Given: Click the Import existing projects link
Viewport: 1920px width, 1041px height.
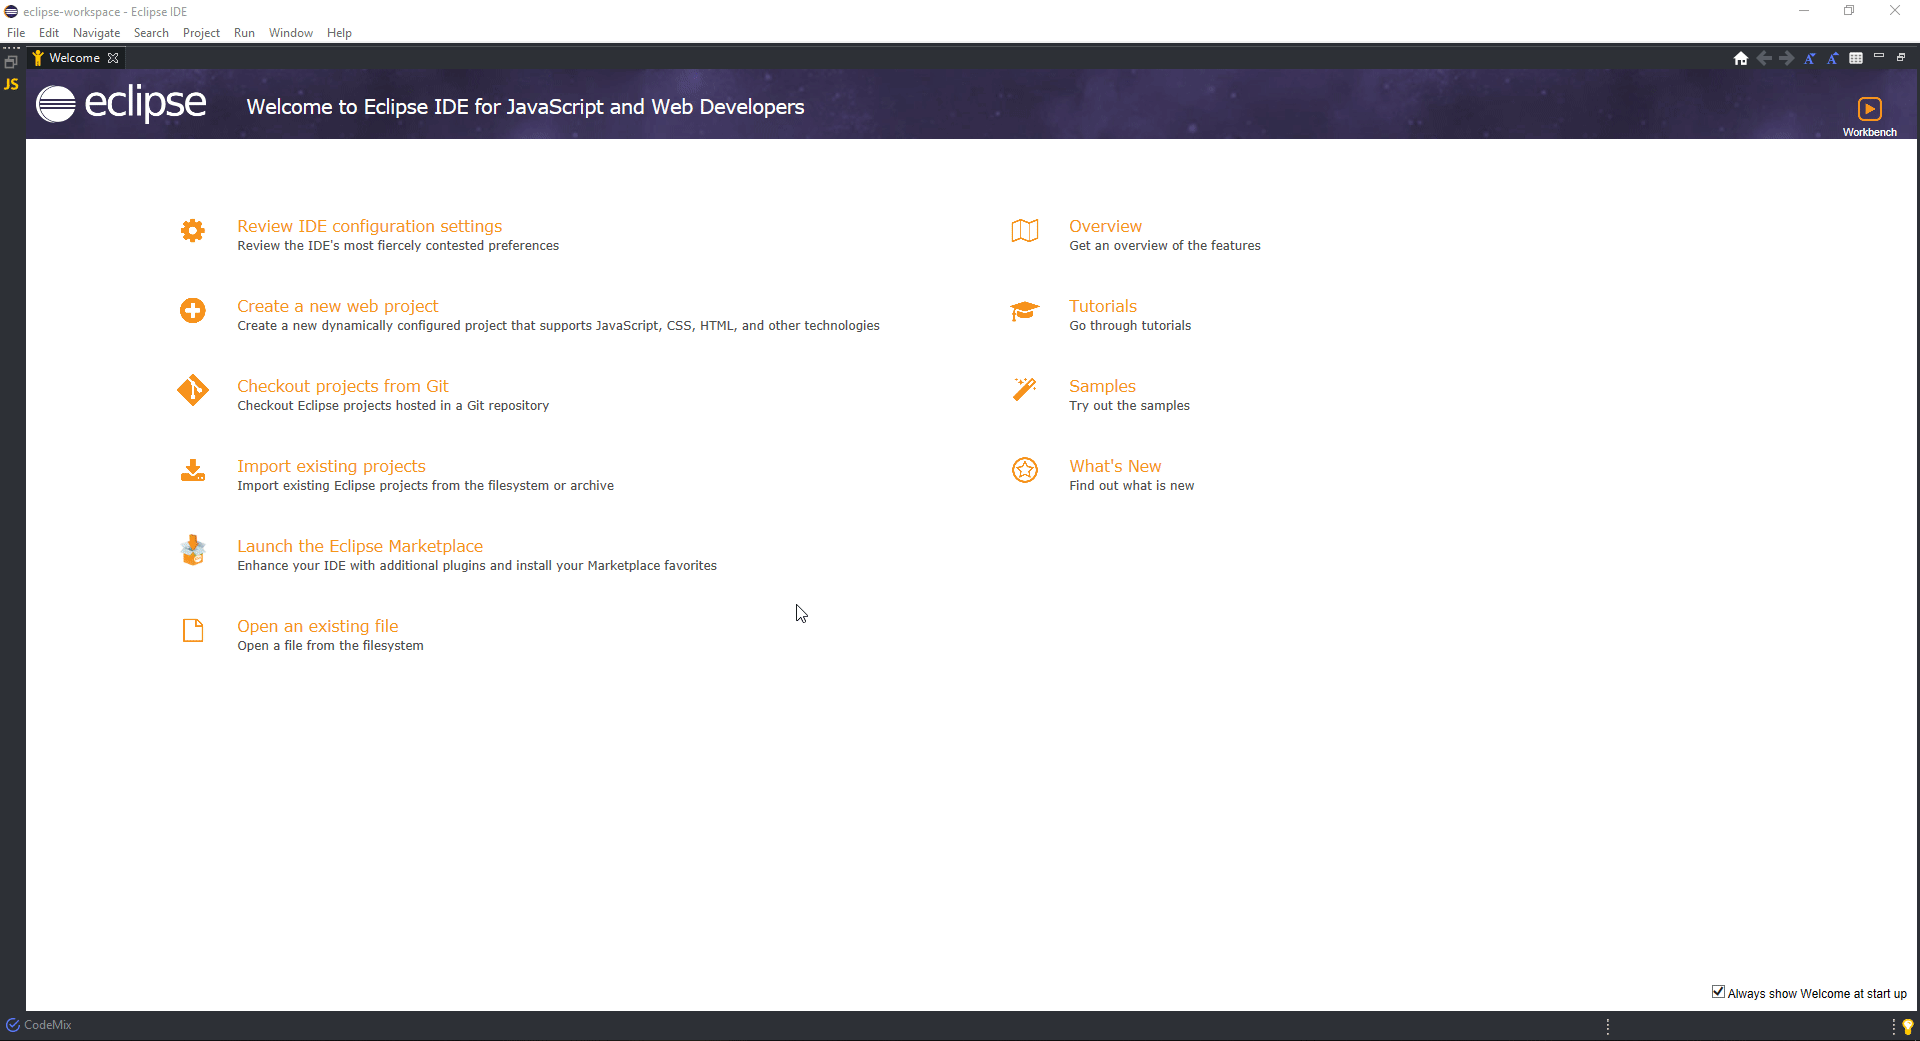Looking at the screenshot, I should click(x=331, y=466).
